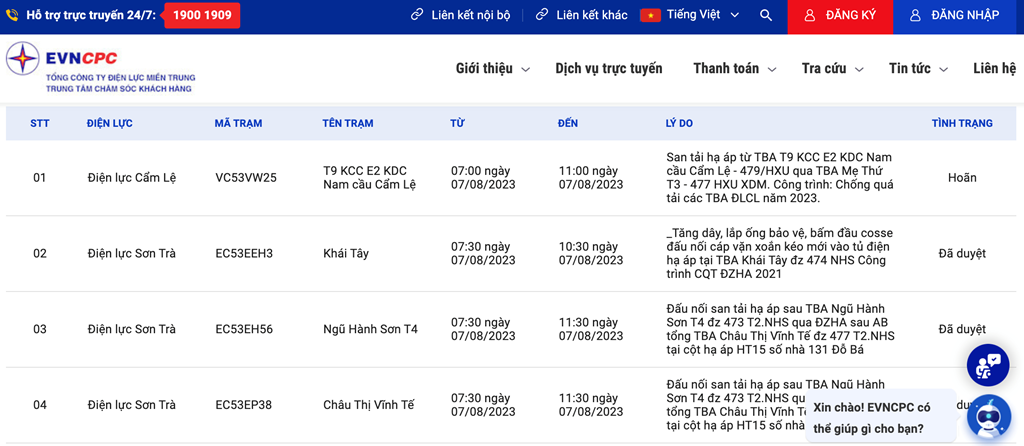Open Liên kết nội bộ link

tap(460, 16)
